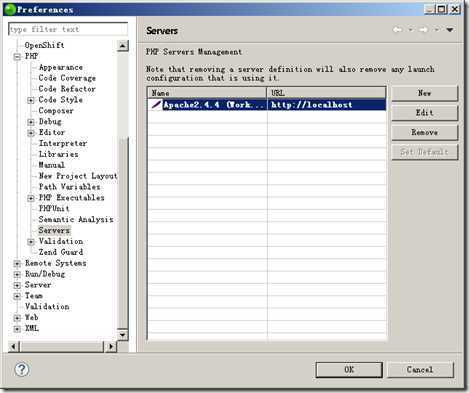
Task: Select PHPUnit preference page
Action: pyautogui.click(x=54, y=209)
